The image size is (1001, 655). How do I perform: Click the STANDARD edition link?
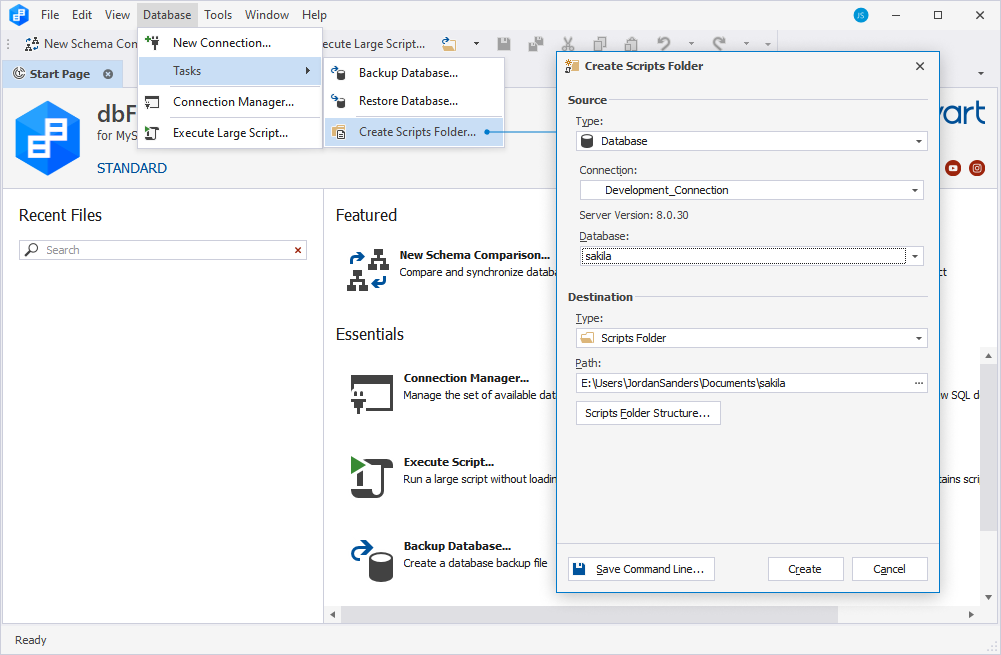tap(132, 168)
